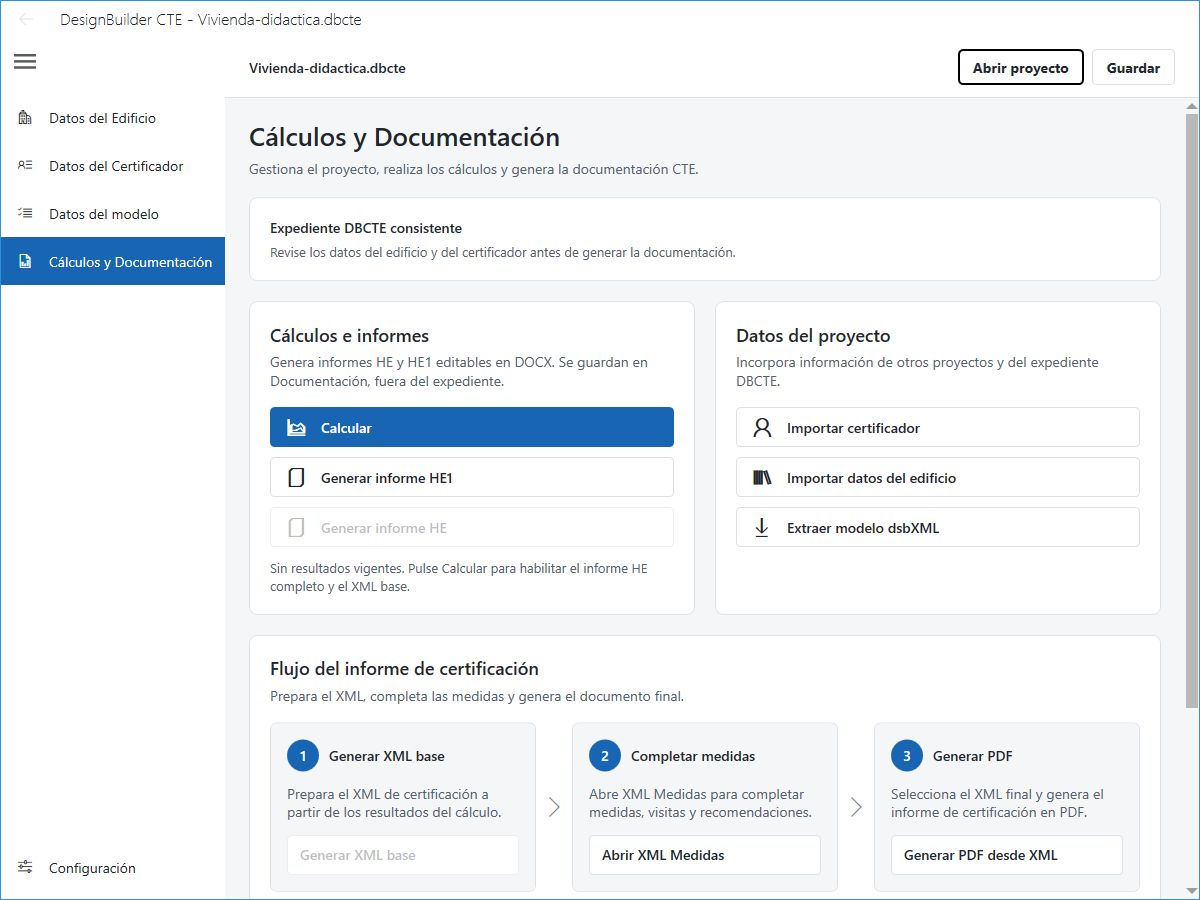
Task: Click the document icon beside Cálculos y Documentación
Action: (x=25, y=262)
